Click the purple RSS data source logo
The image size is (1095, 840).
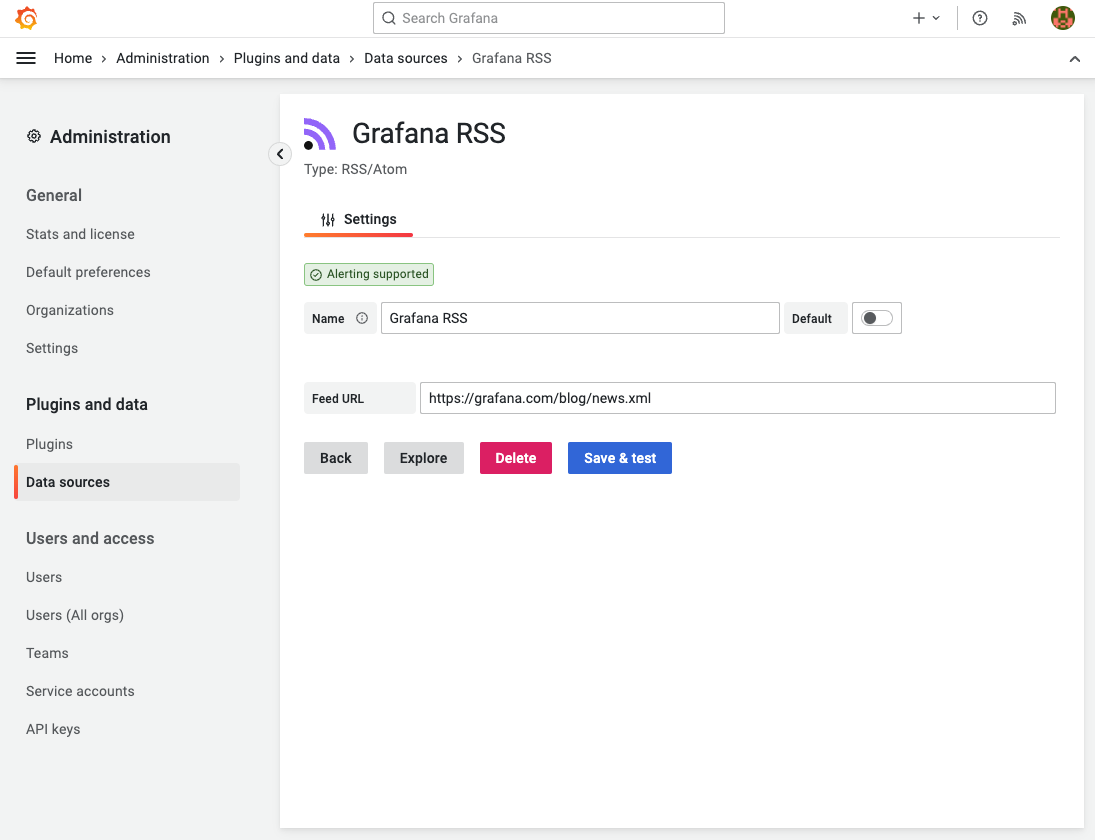pos(320,134)
